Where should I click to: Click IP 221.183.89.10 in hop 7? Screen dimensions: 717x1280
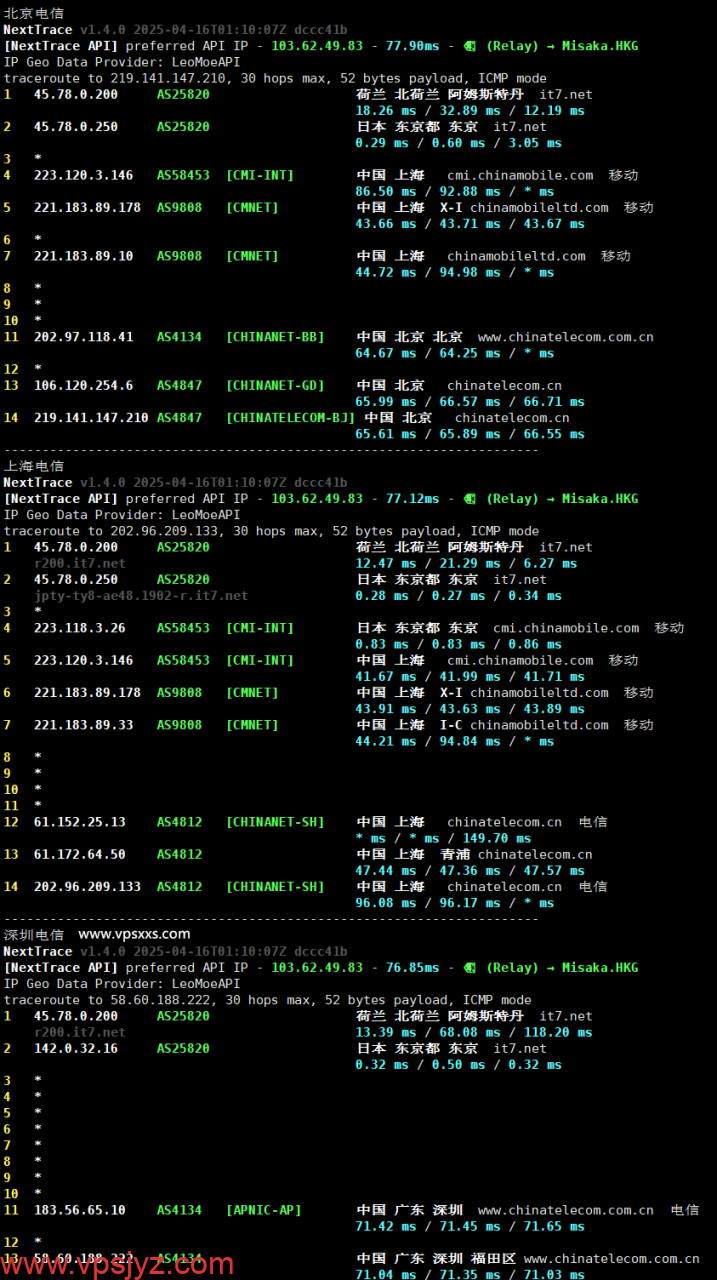pyautogui.click(x=83, y=256)
